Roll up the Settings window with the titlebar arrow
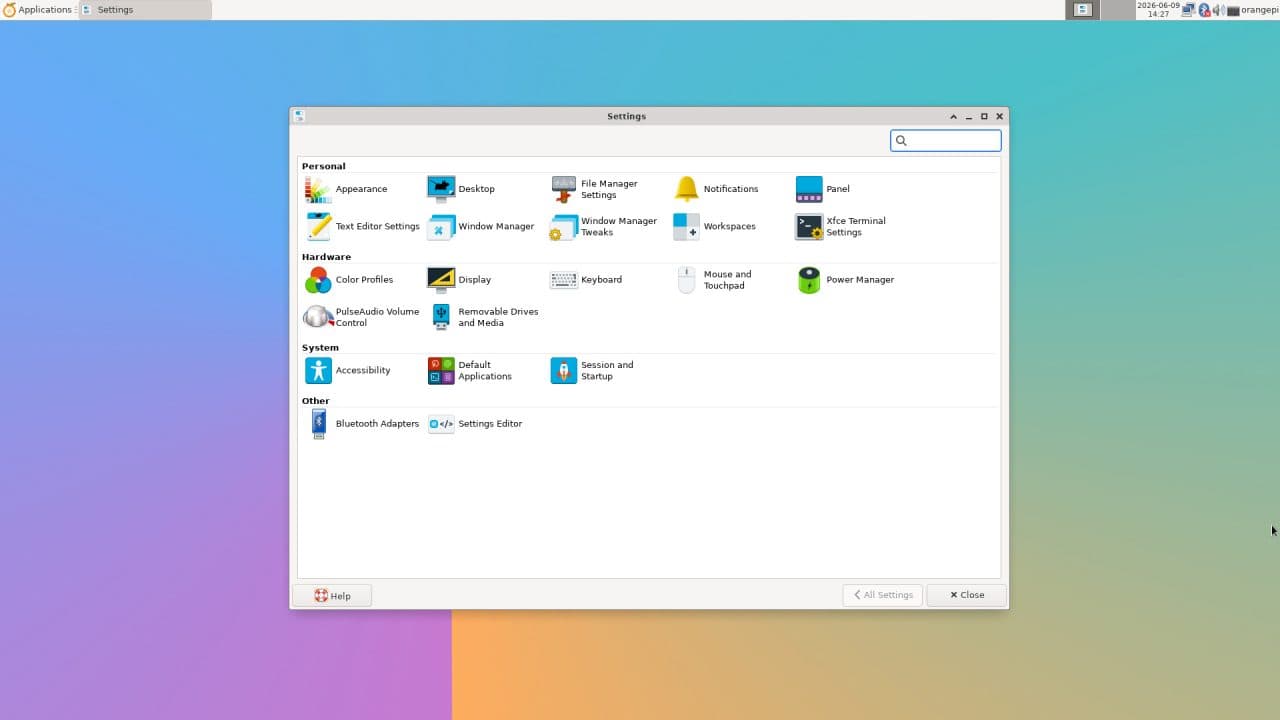Screen dimensions: 1280x720 point(953,116)
